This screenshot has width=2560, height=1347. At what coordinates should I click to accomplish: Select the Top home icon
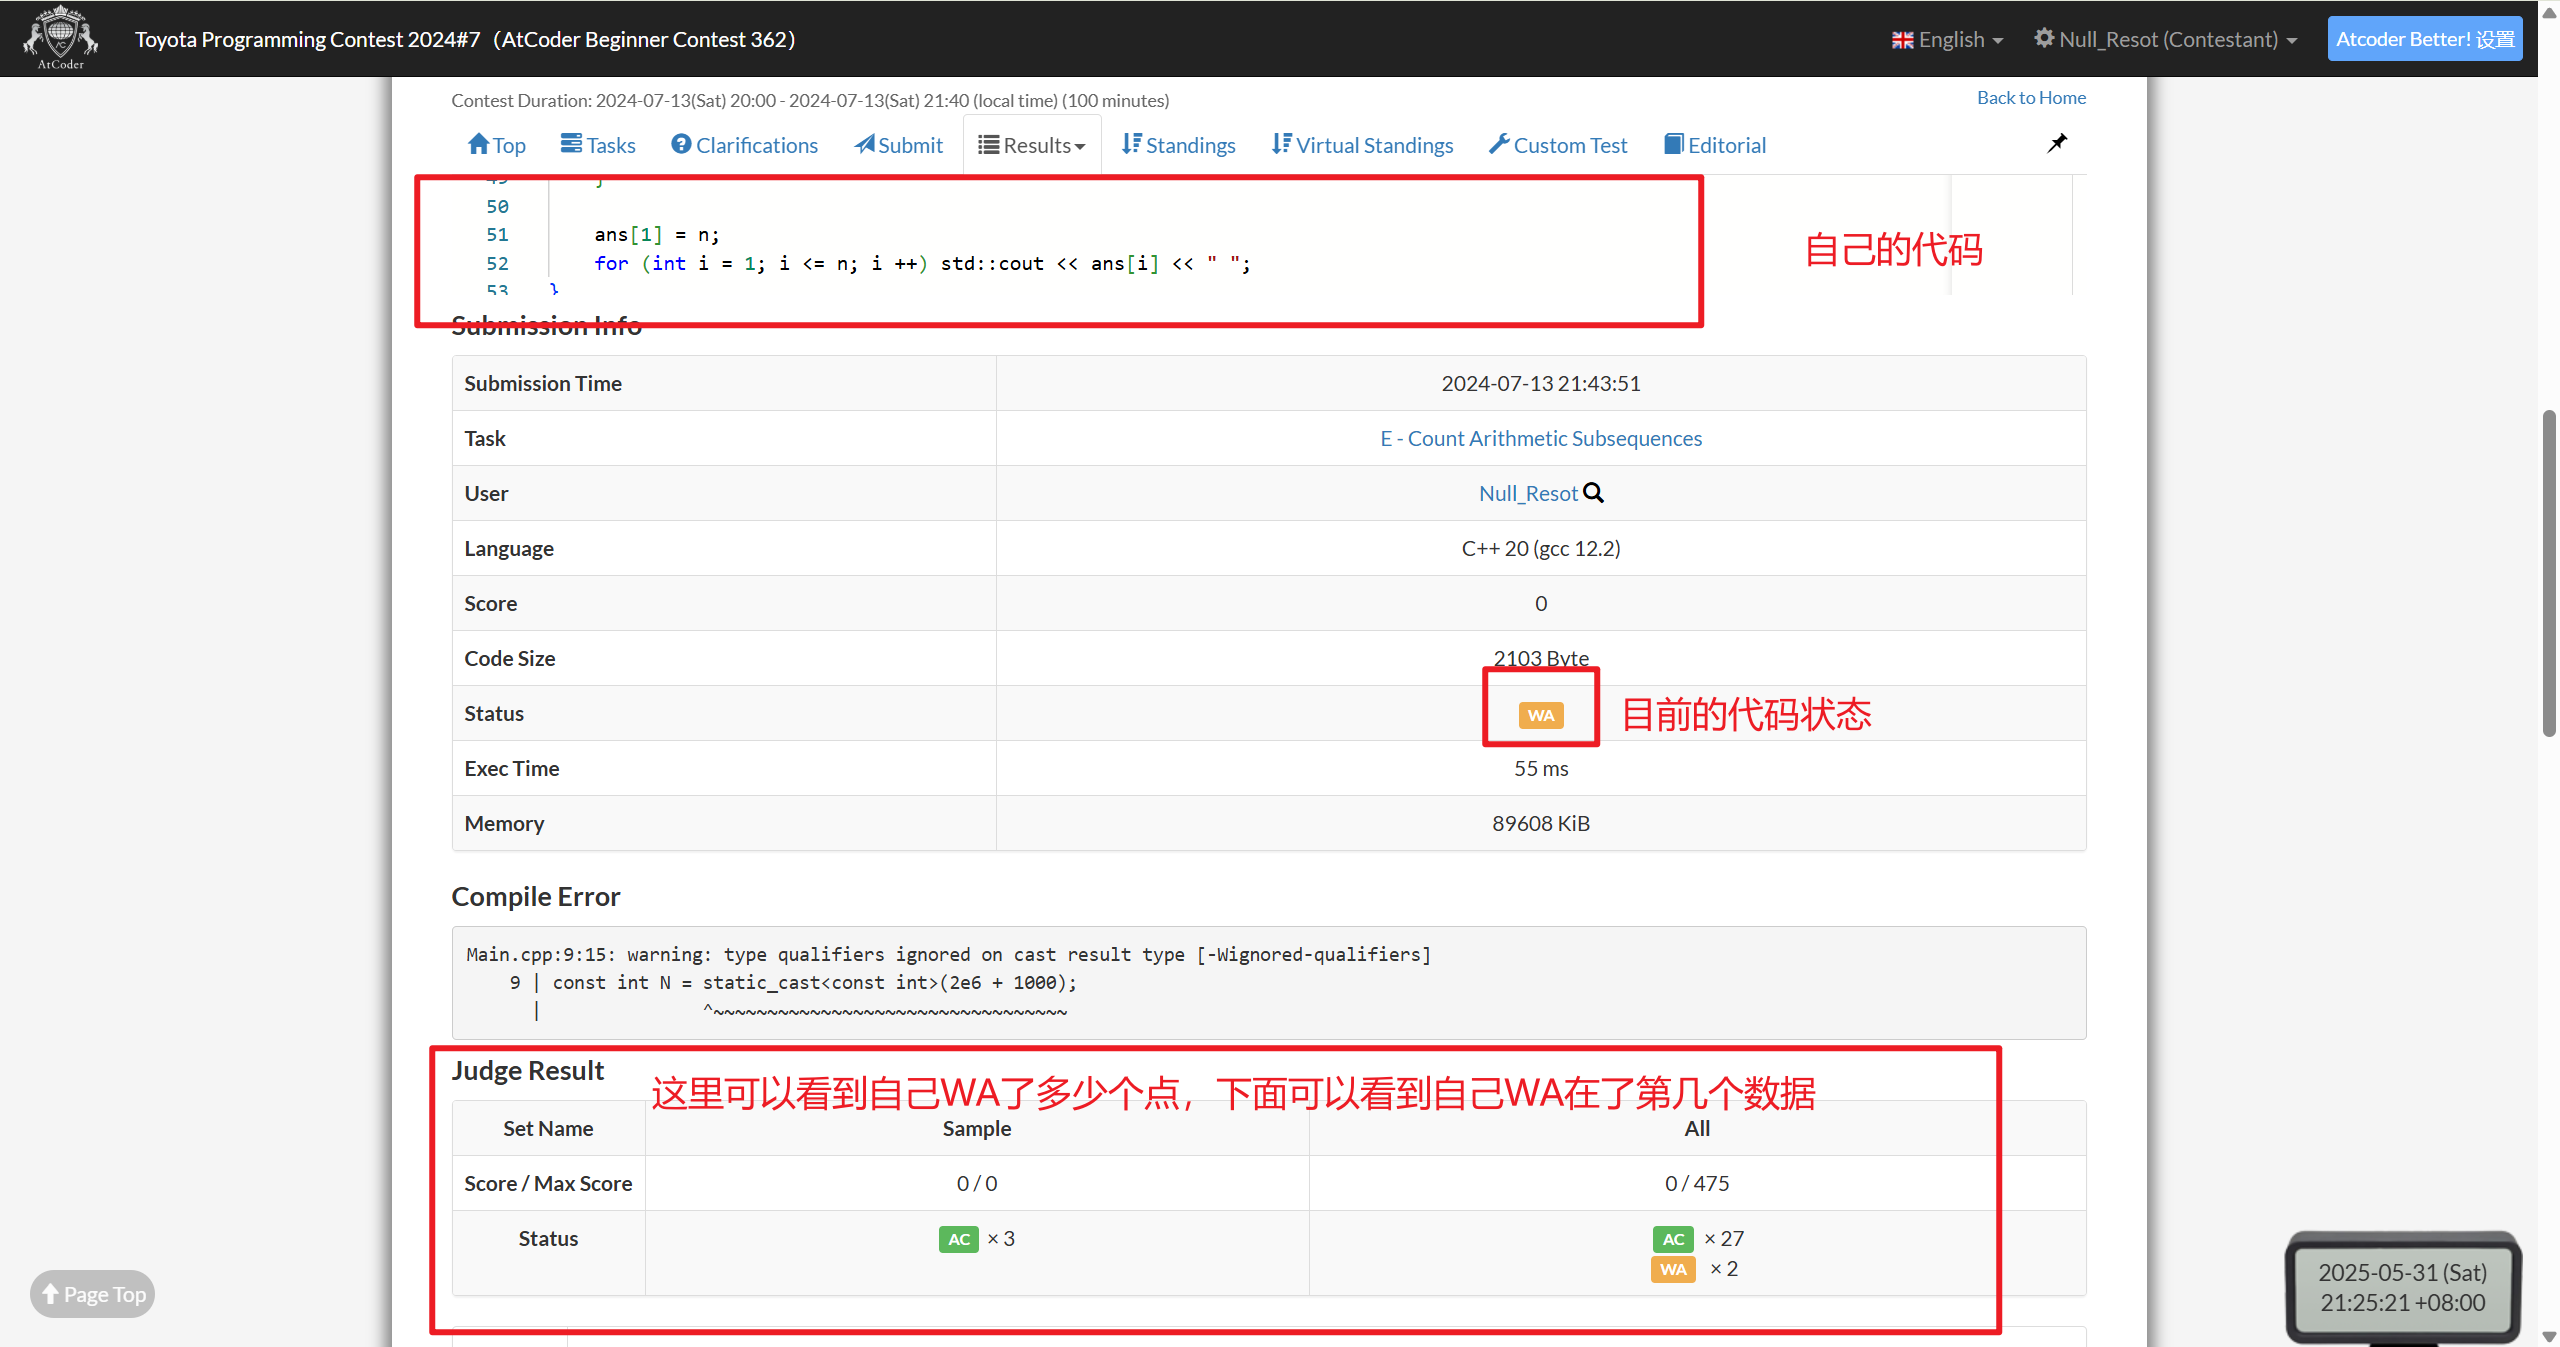tap(480, 143)
